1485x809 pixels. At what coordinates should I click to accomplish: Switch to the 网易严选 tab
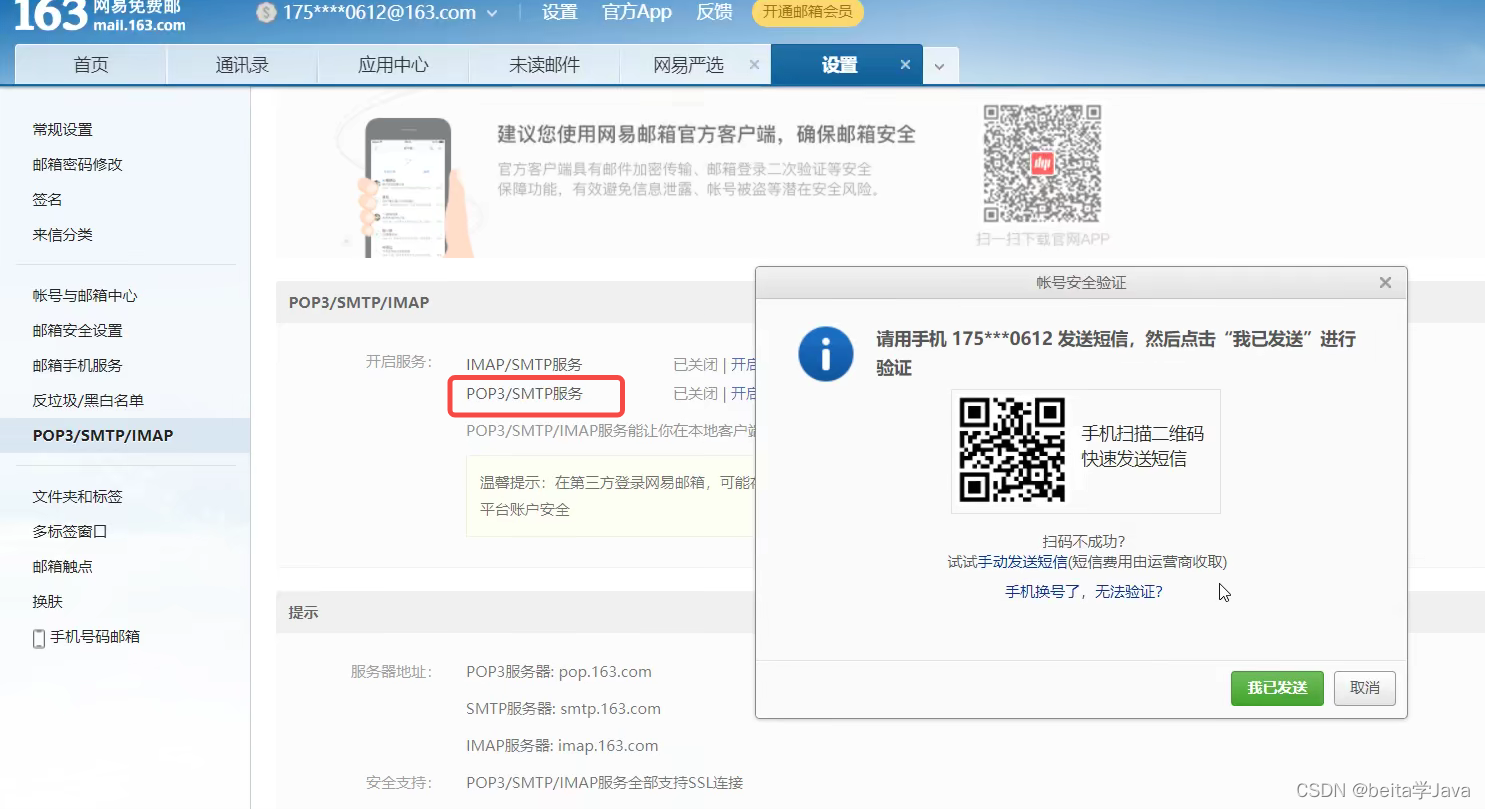point(688,65)
